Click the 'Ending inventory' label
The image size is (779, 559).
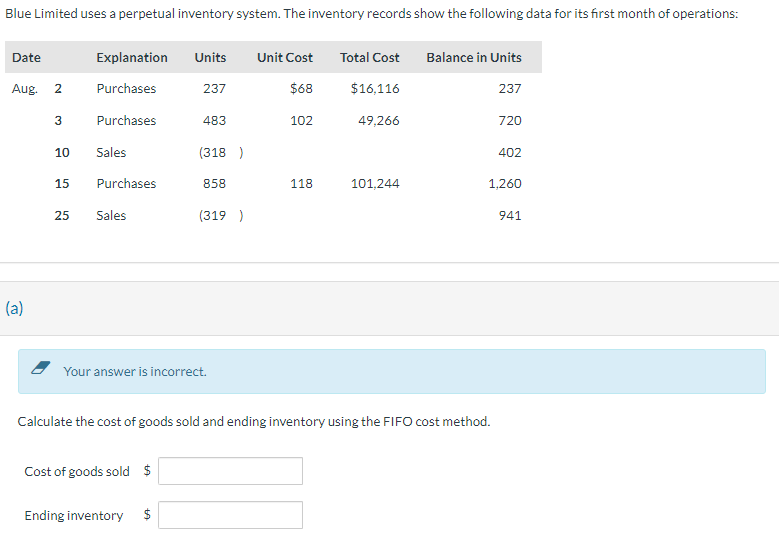(x=74, y=515)
